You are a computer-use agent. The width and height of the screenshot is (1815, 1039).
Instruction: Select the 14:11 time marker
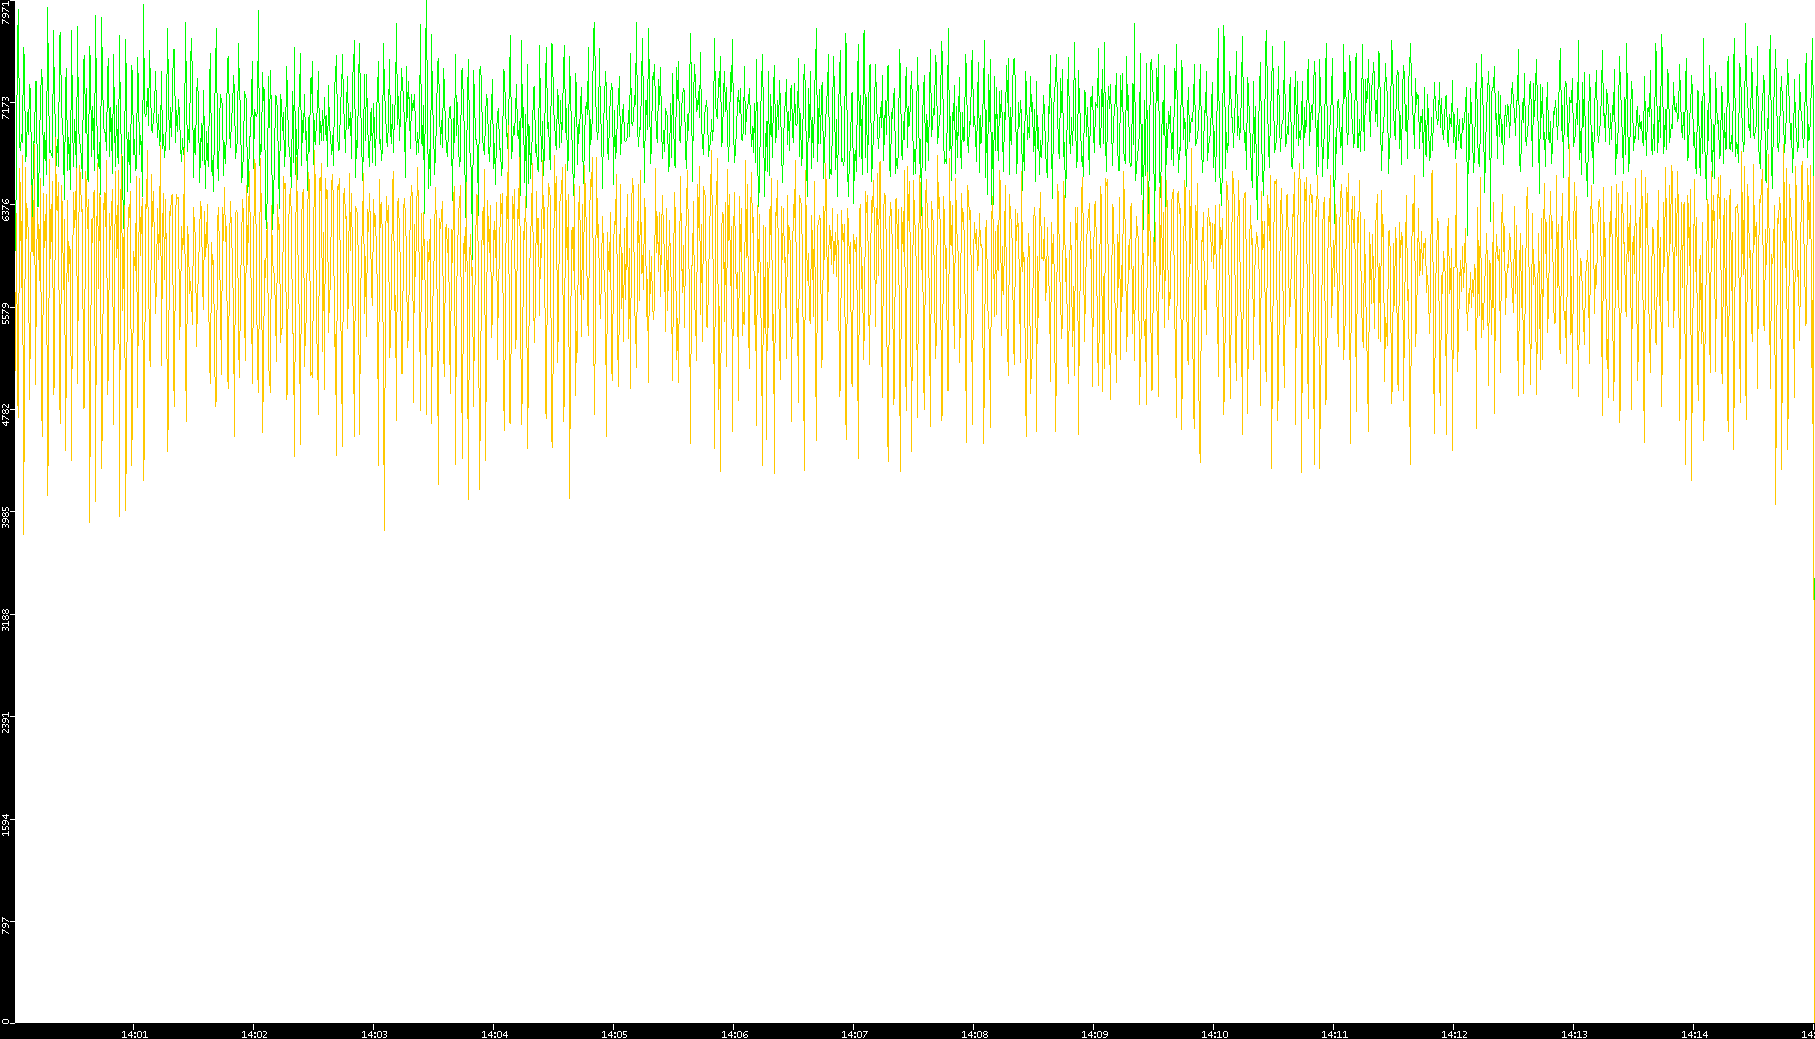click(1334, 1034)
